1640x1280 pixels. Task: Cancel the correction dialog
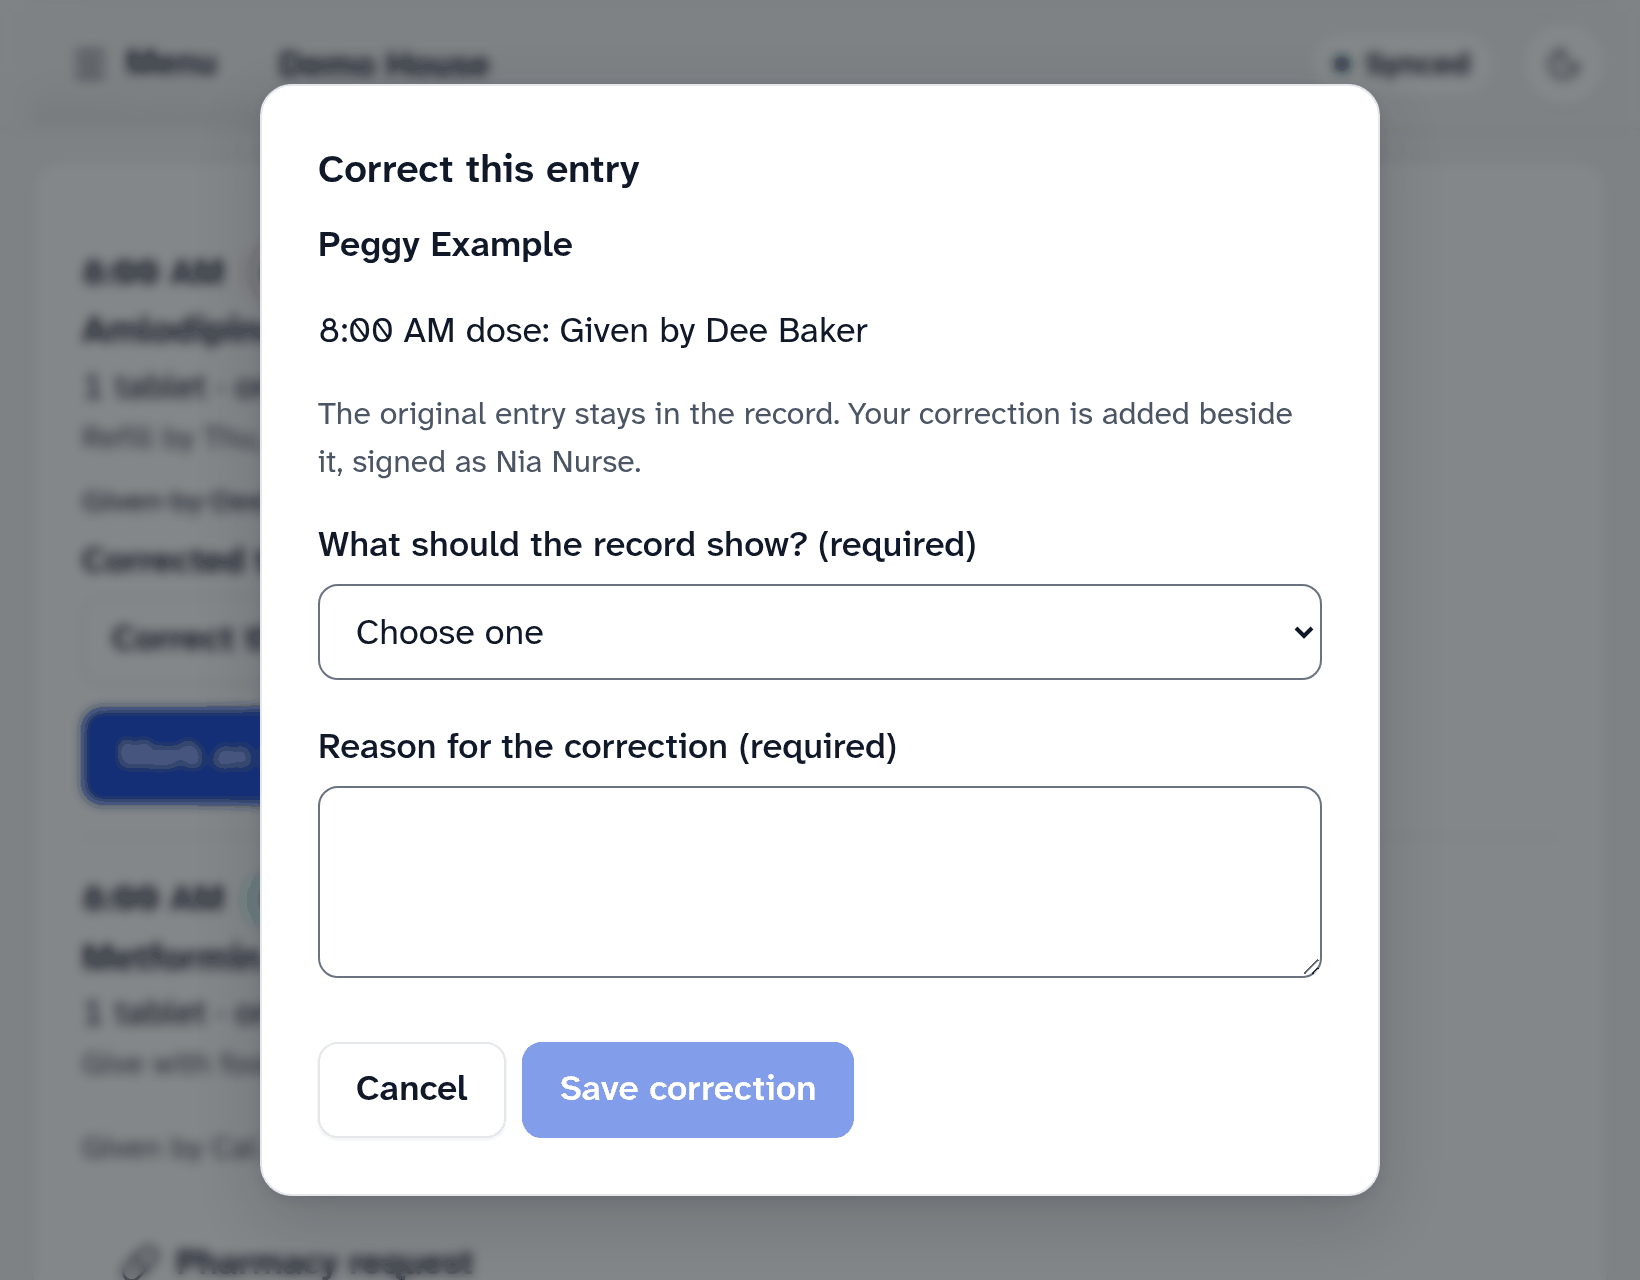pos(412,1089)
